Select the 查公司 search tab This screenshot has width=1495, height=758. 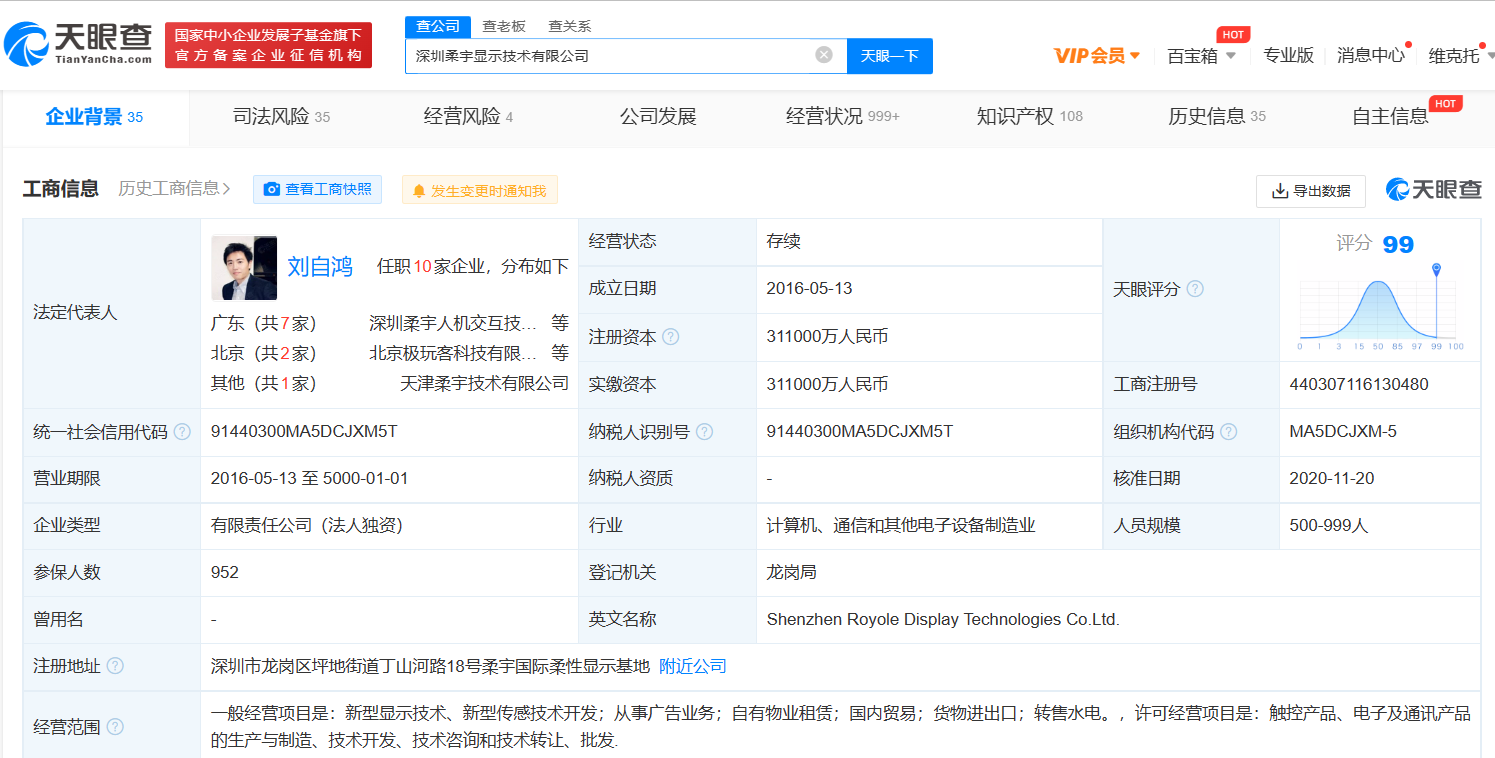(x=438, y=26)
